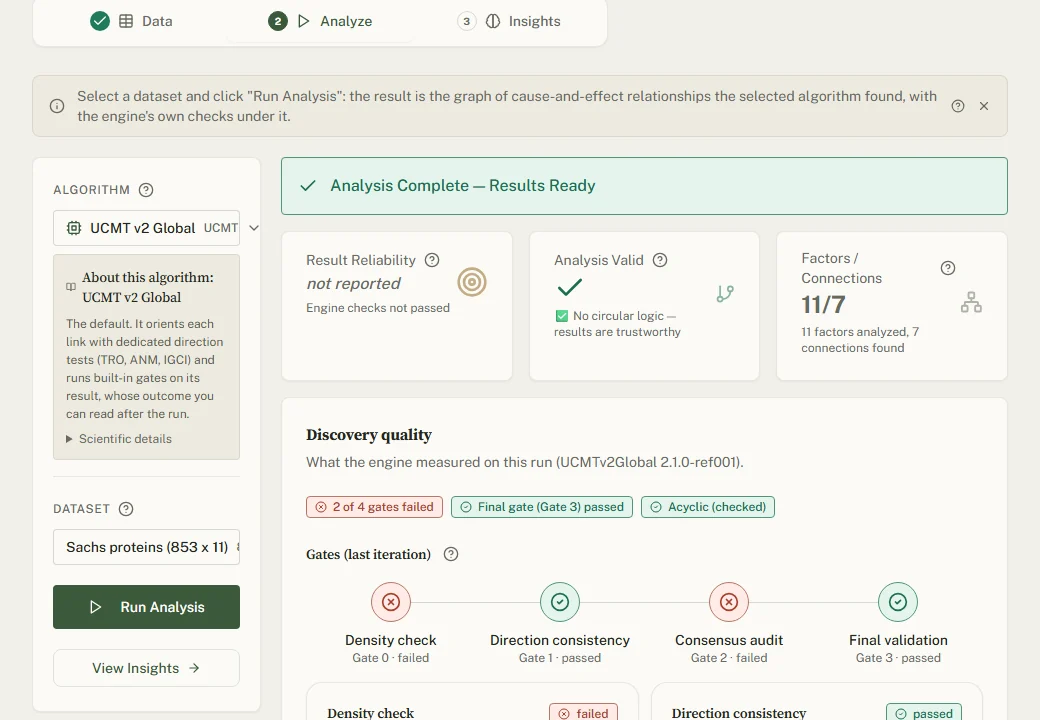Click 'Engine checks not passed' text
Screen dimensions: 1040x720
point(378,308)
